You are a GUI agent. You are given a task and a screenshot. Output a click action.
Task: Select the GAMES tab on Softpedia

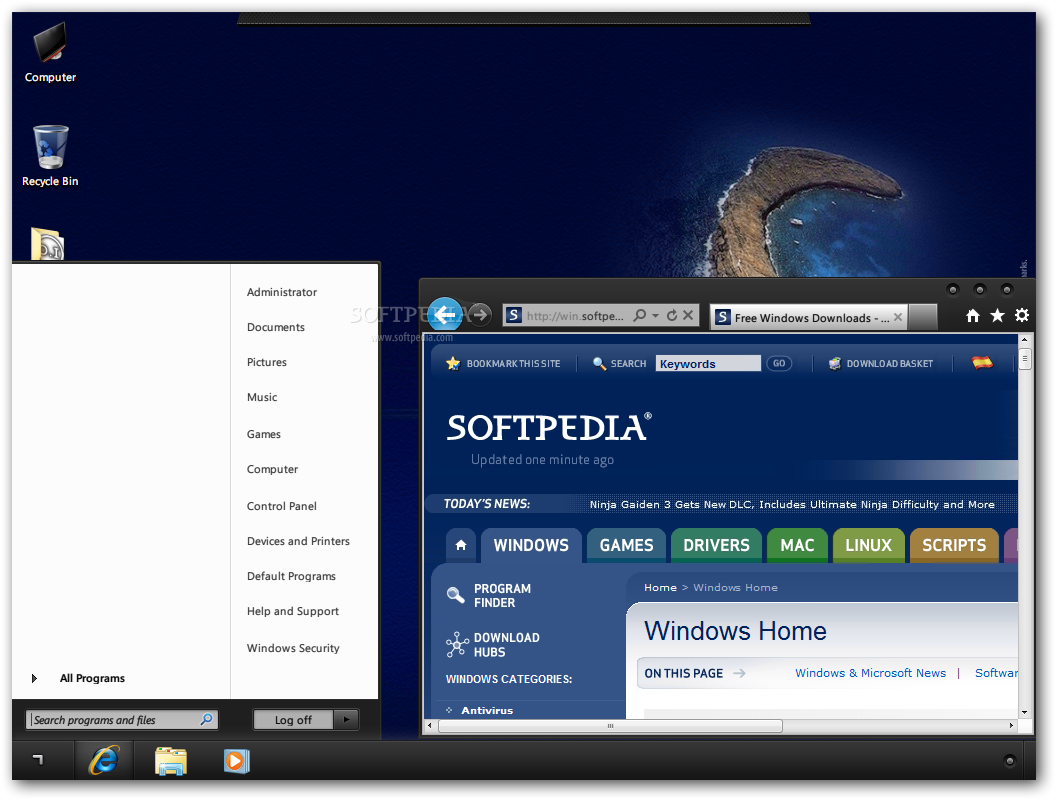coord(626,545)
